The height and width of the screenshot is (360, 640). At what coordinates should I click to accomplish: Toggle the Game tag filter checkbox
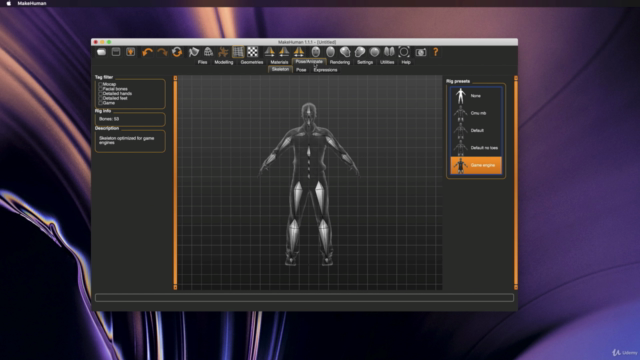pos(100,103)
